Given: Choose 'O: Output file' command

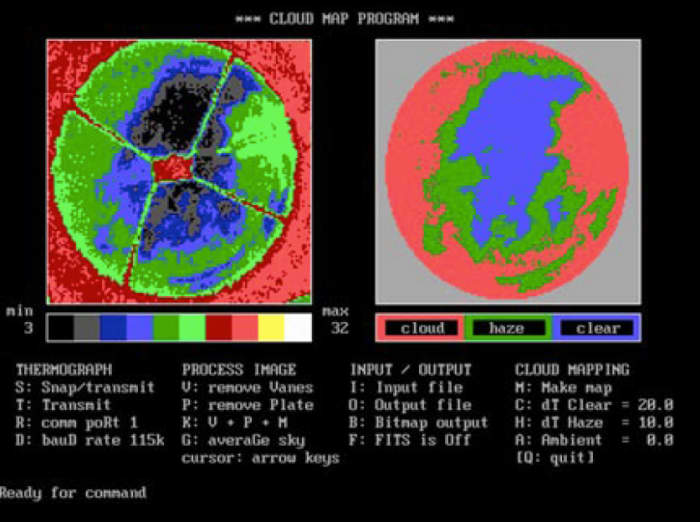Looking at the screenshot, I should click(x=410, y=405).
